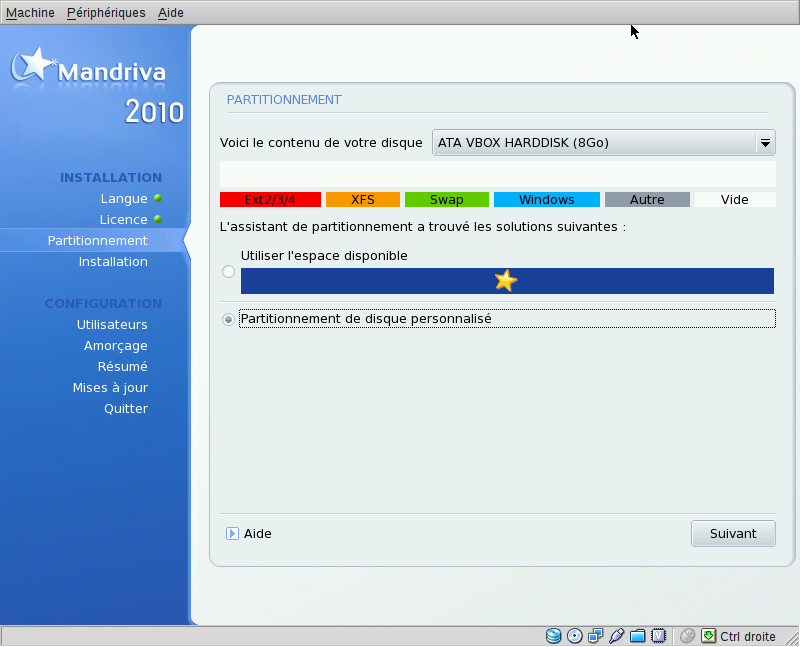The height and width of the screenshot is (647, 800).
Task: Click the green dot next to Licence
Action: [x=158, y=219]
